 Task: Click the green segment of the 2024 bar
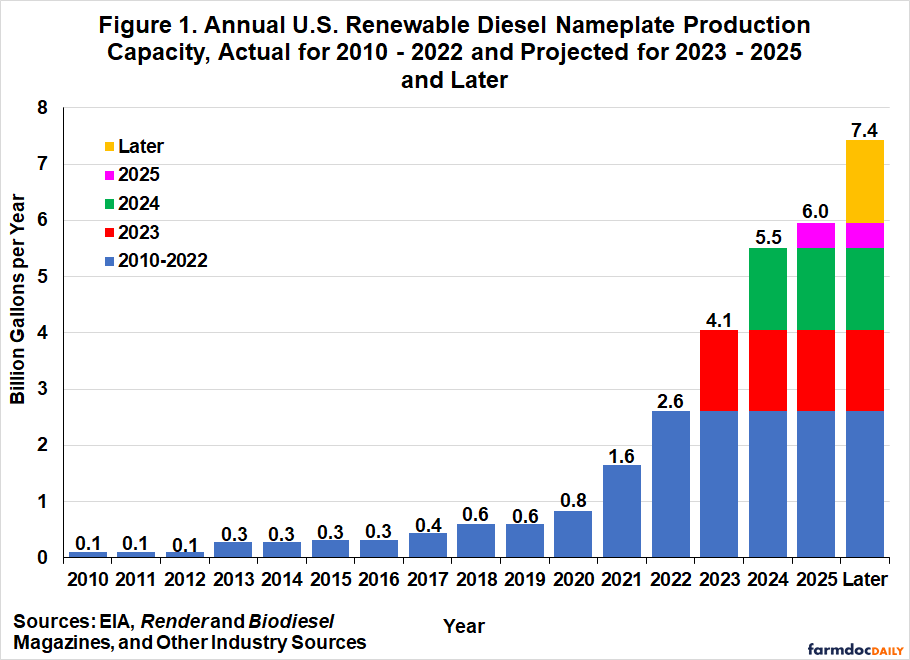768,289
